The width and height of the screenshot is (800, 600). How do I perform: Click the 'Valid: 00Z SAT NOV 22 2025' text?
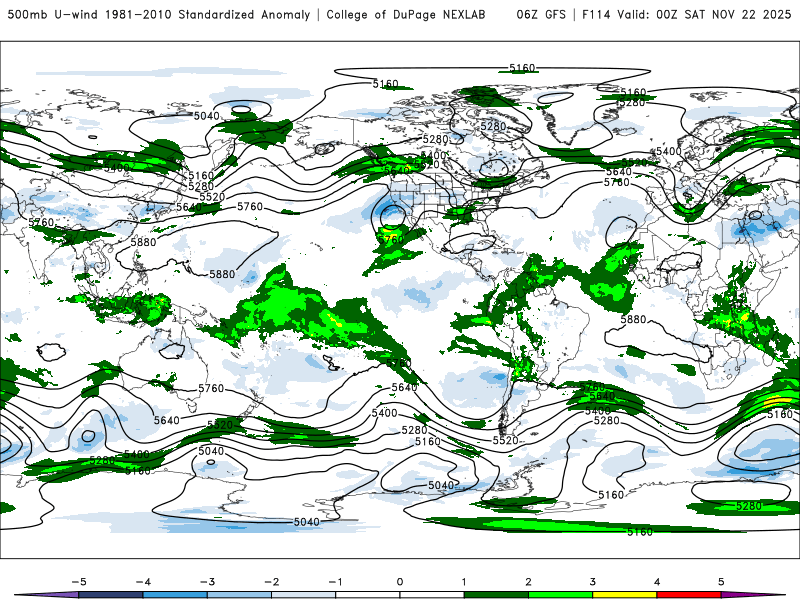tap(705, 14)
